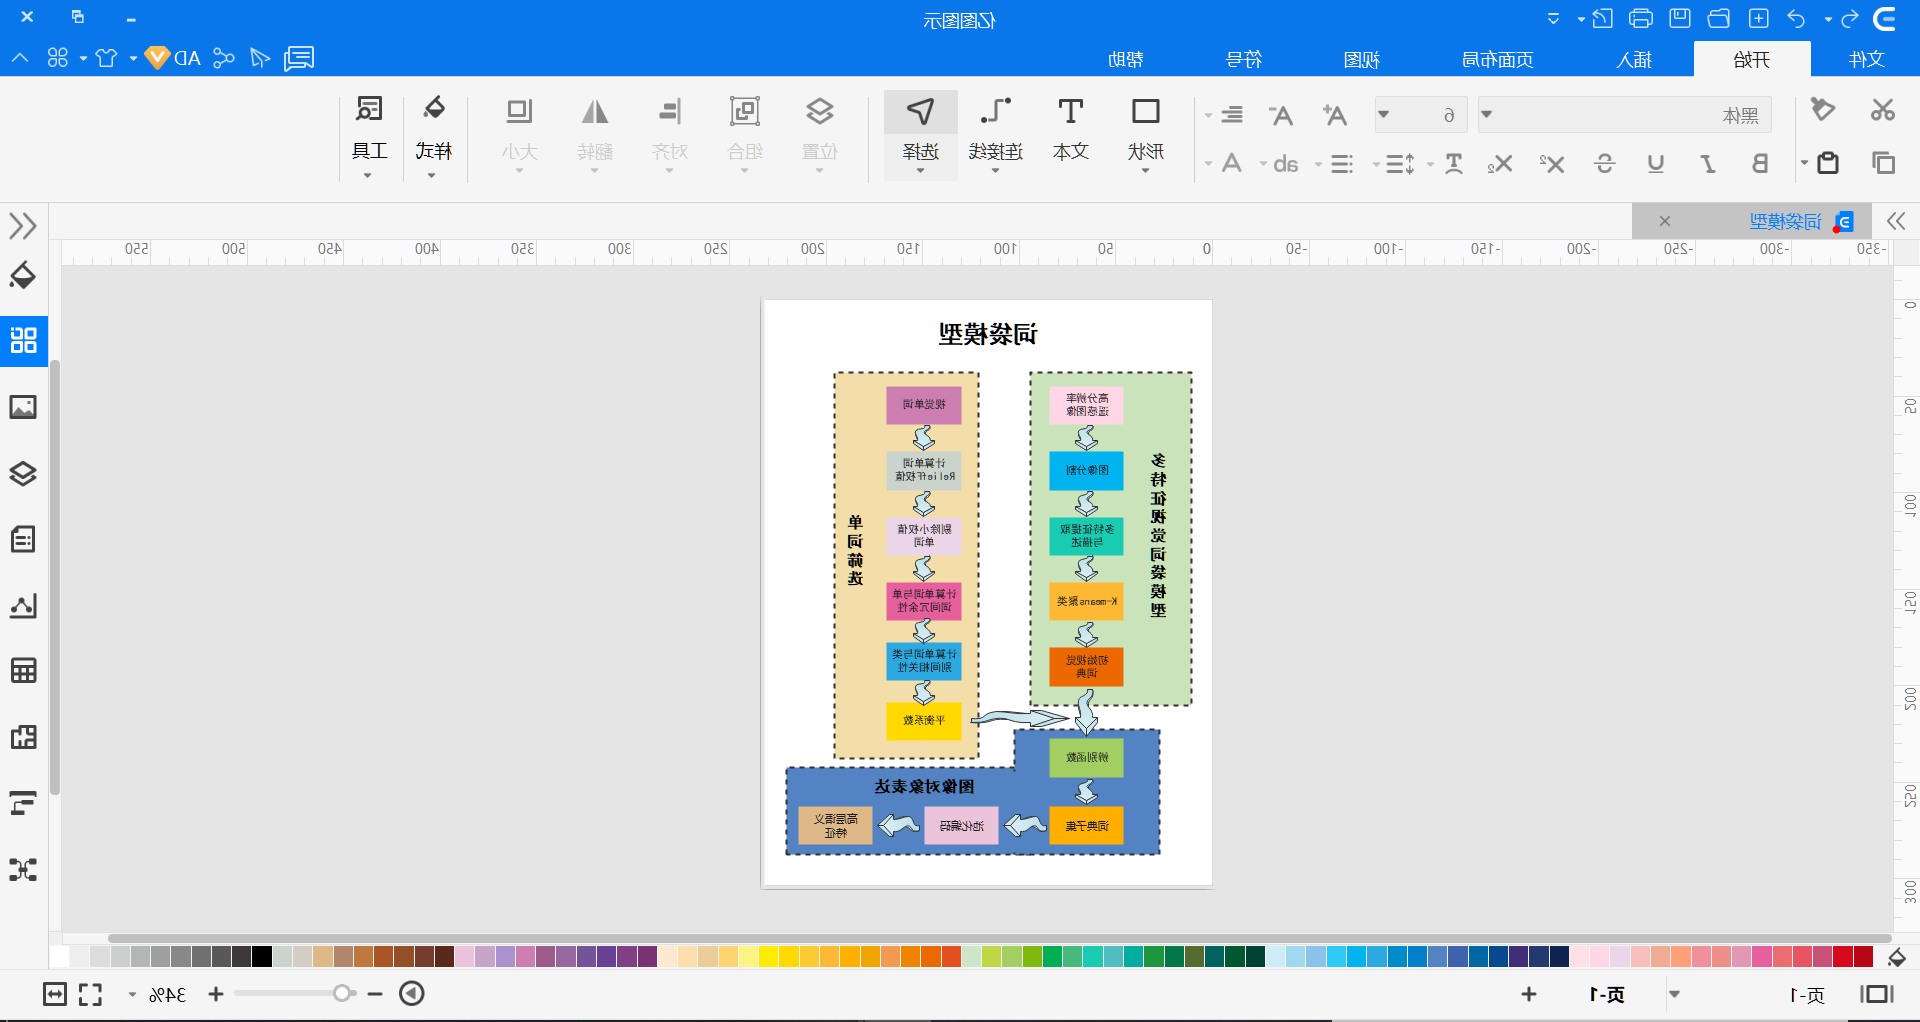Viewport: 1920px width, 1022px height.
Task: Click the New document plus icon
Action: (x=1759, y=19)
